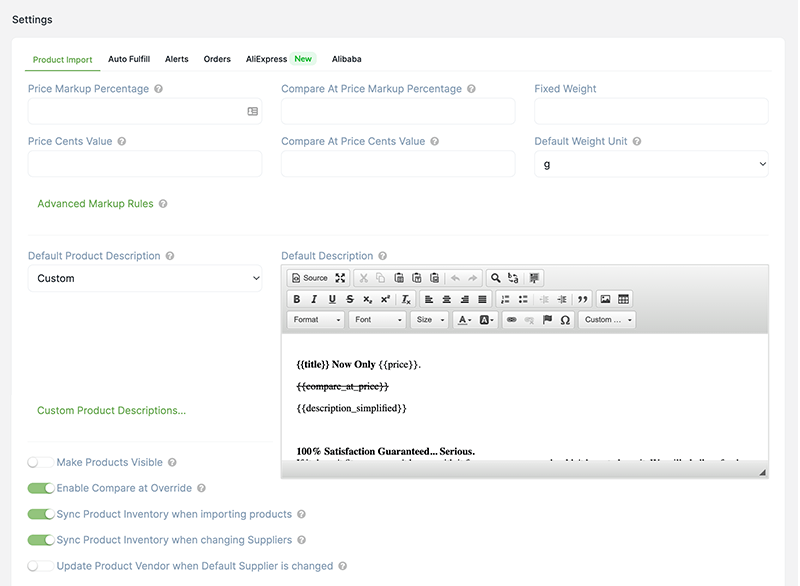Open the Alibaba tab
800x586 pixels.
(346, 59)
